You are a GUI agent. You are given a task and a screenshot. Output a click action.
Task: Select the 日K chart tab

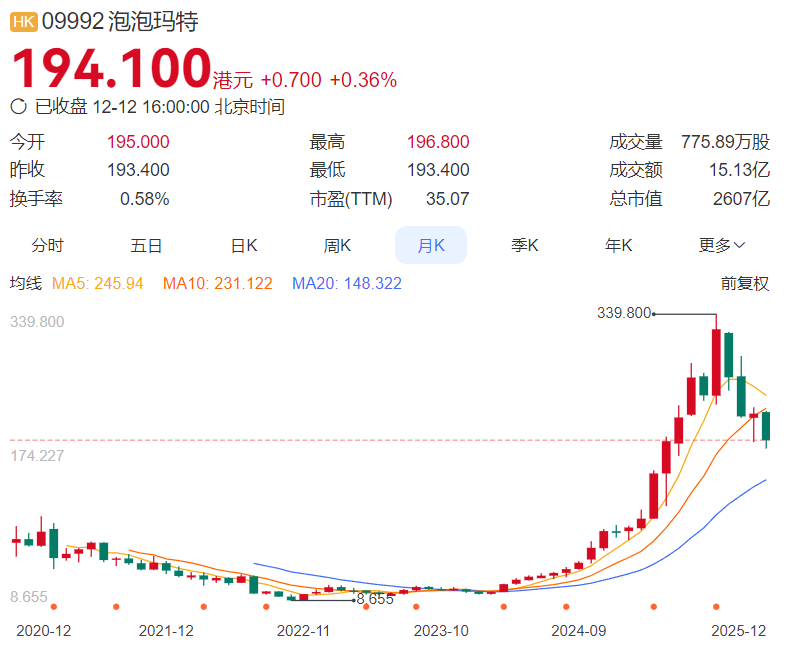click(x=244, y=245)
